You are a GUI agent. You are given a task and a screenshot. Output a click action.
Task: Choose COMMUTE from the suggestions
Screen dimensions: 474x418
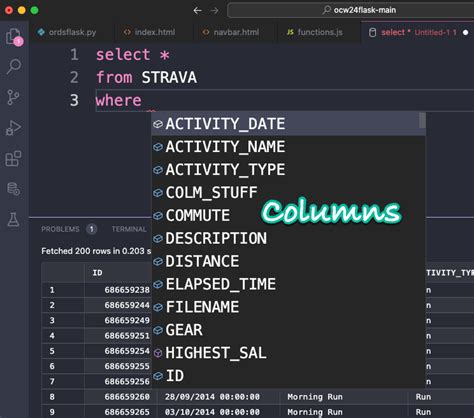click(288, 215)
